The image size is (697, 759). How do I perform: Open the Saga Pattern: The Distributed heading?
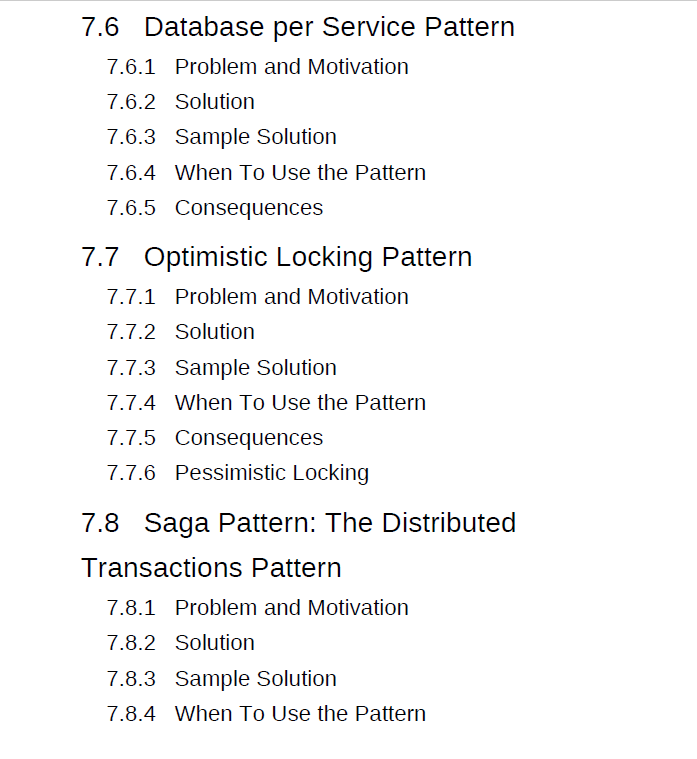click(x=329, y=523)
